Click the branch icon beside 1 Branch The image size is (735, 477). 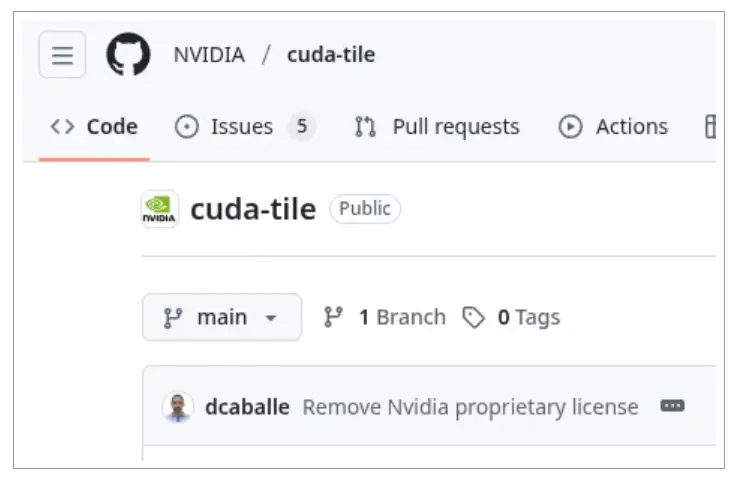click(334, 317)
